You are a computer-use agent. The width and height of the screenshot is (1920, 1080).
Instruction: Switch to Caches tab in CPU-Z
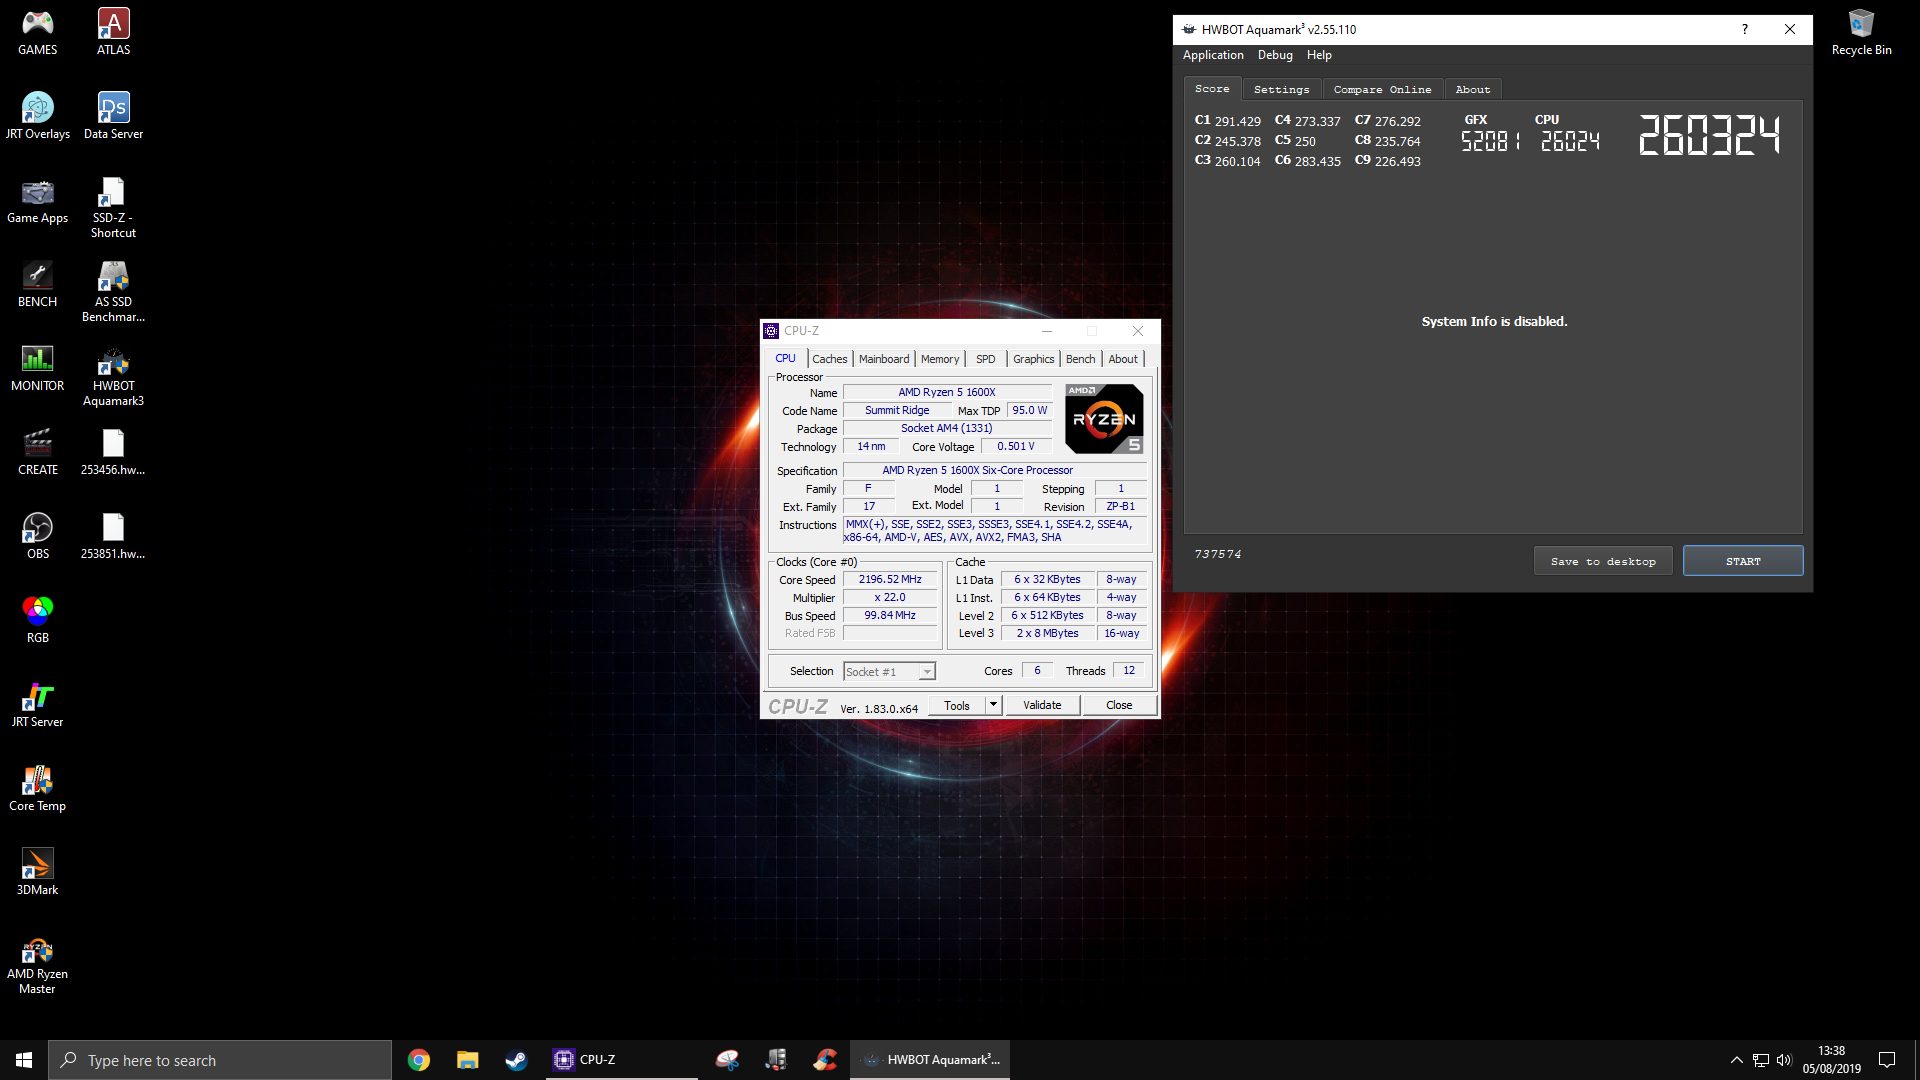pos(829,359)
